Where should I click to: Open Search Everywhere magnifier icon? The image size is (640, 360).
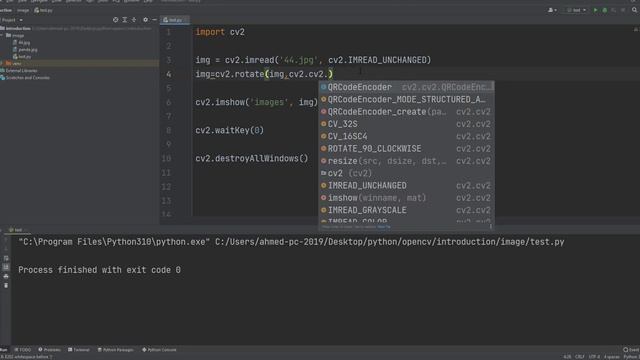(634, 10)
